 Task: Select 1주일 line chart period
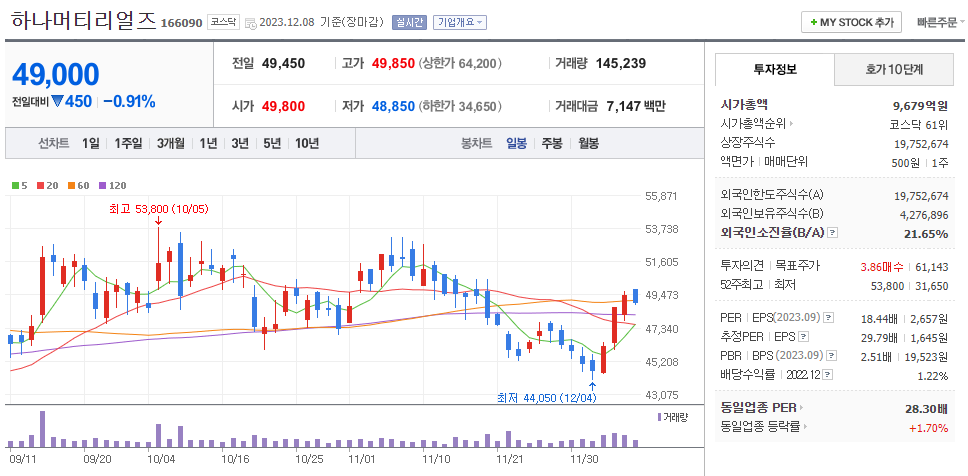[128, 143]
